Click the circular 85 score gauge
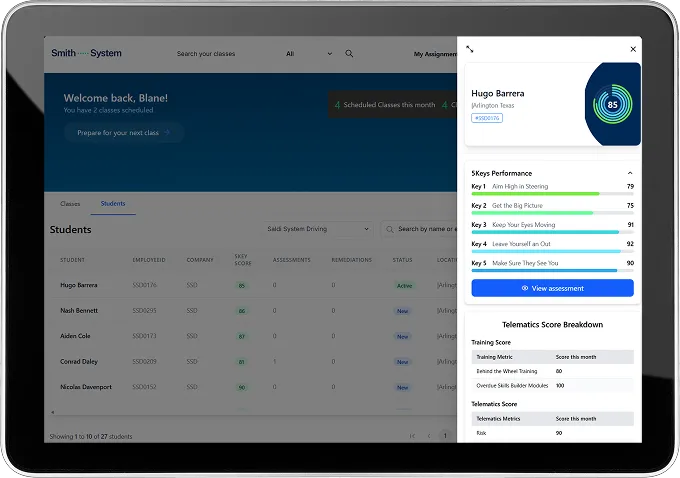The image size is (680, 478). (x=612, y=104)
